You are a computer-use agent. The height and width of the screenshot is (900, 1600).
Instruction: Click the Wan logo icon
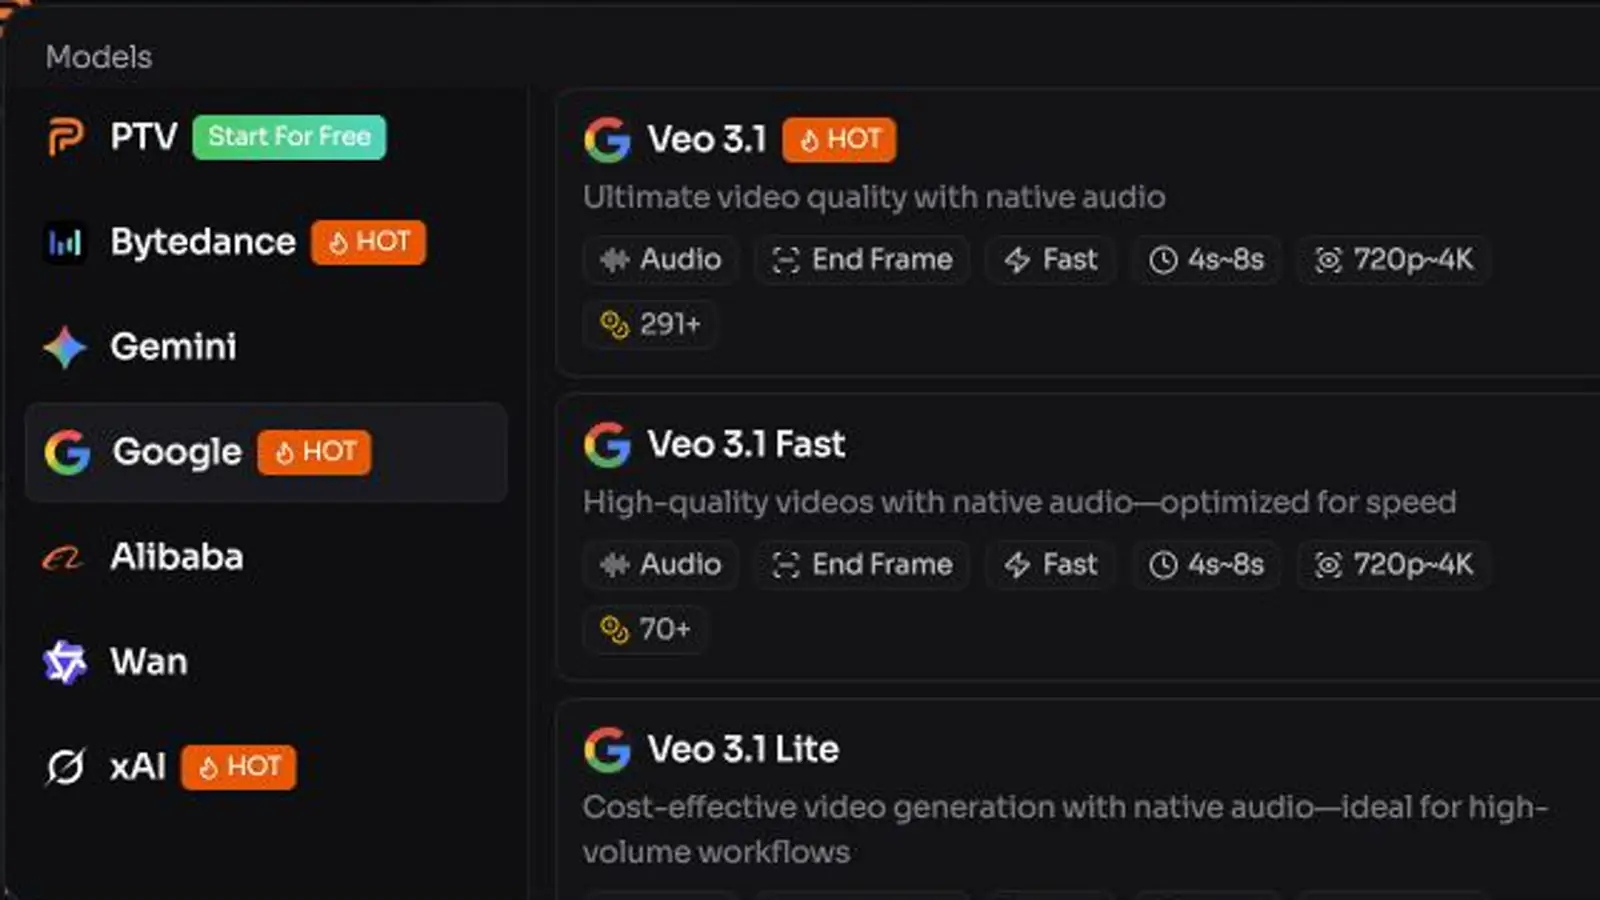point(65,662)
